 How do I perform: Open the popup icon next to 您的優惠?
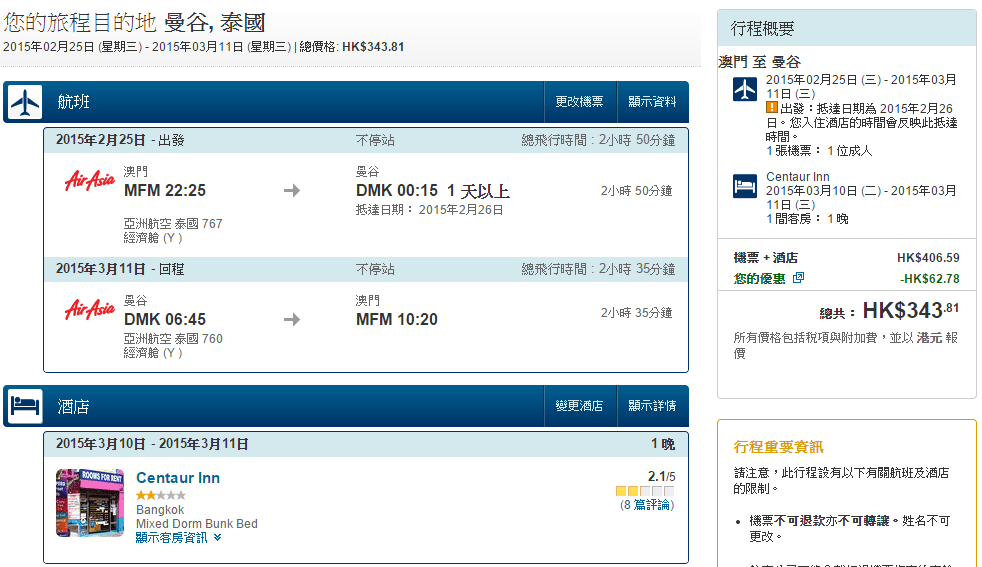pyautogui.click(x=798, y=278)
